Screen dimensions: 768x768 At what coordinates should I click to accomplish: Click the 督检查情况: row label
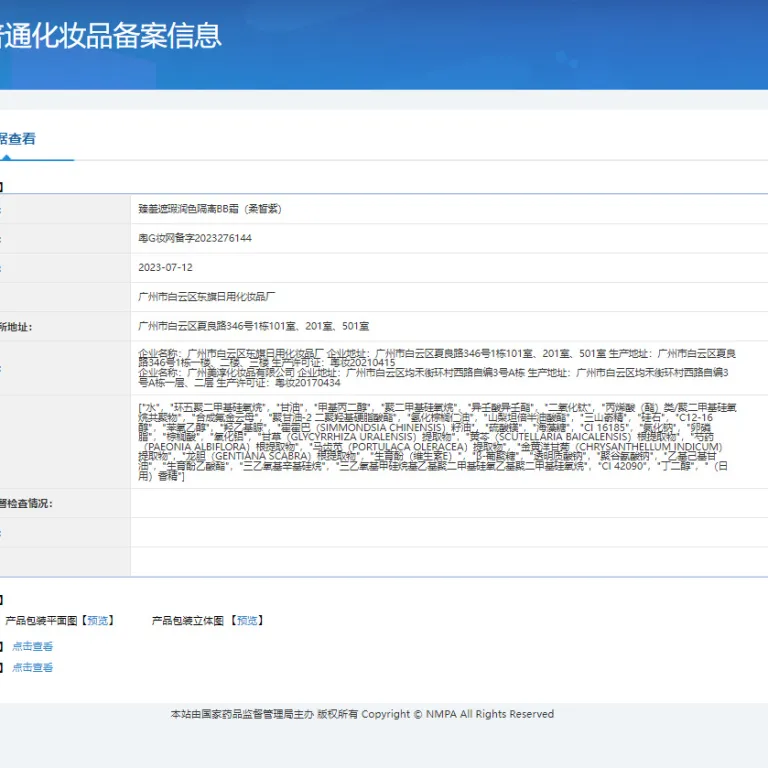(26, 504)
